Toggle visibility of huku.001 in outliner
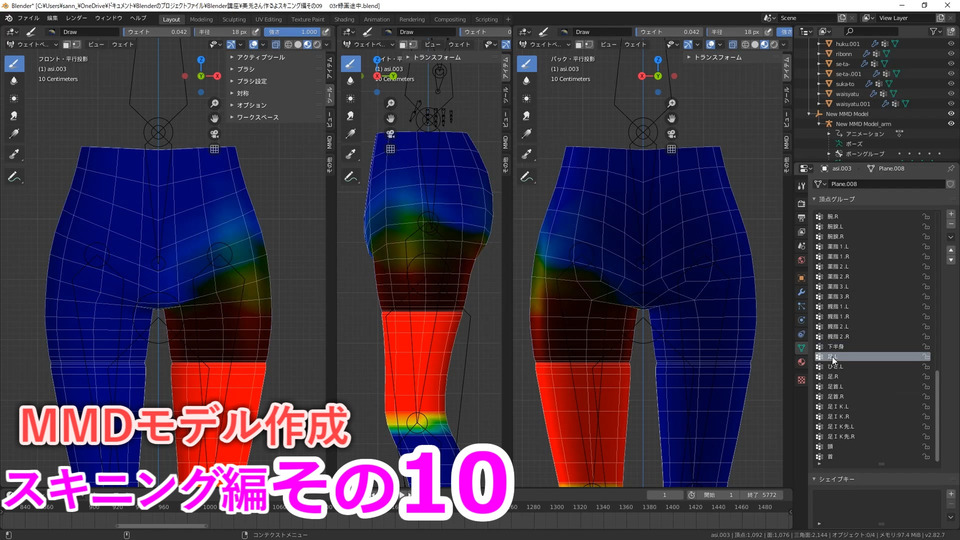This screenshot has height=540, width=960. coord(951,44)
